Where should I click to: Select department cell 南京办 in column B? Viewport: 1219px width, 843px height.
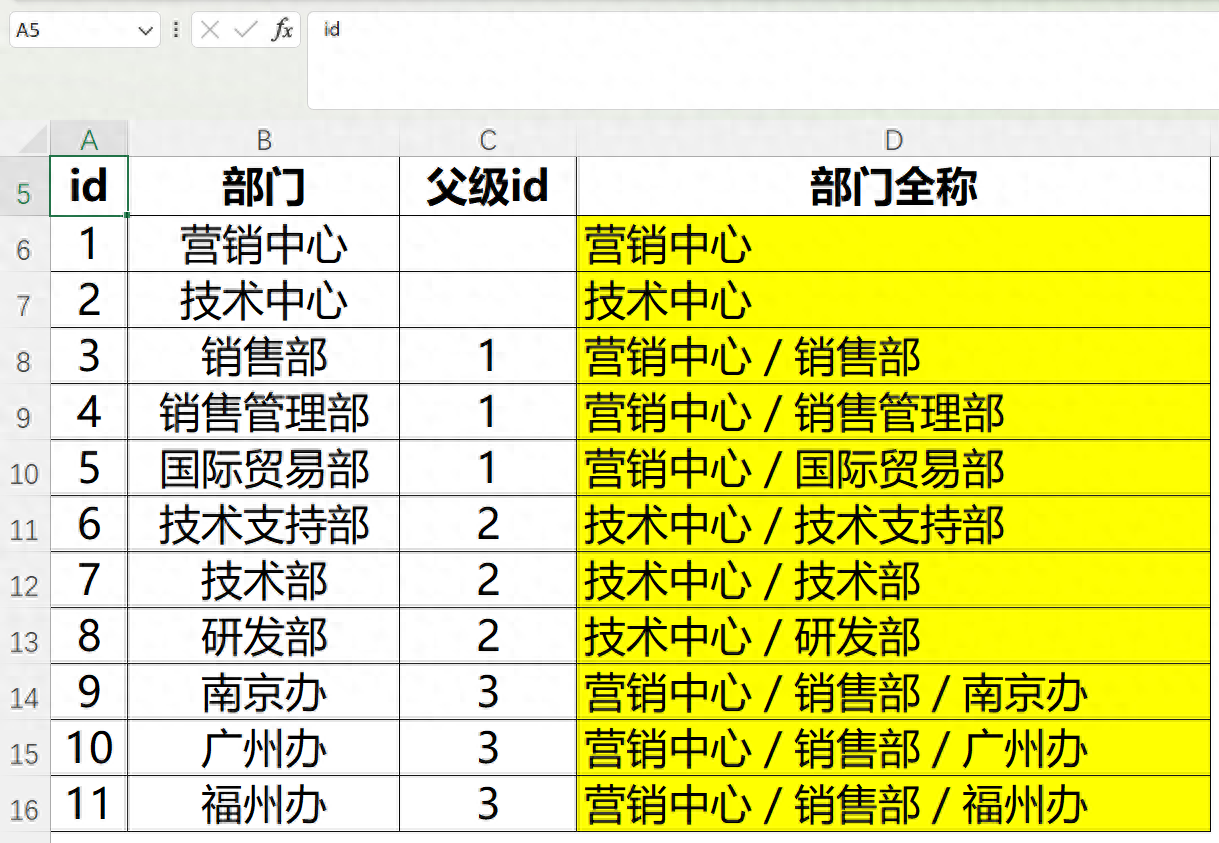point(264,691)
